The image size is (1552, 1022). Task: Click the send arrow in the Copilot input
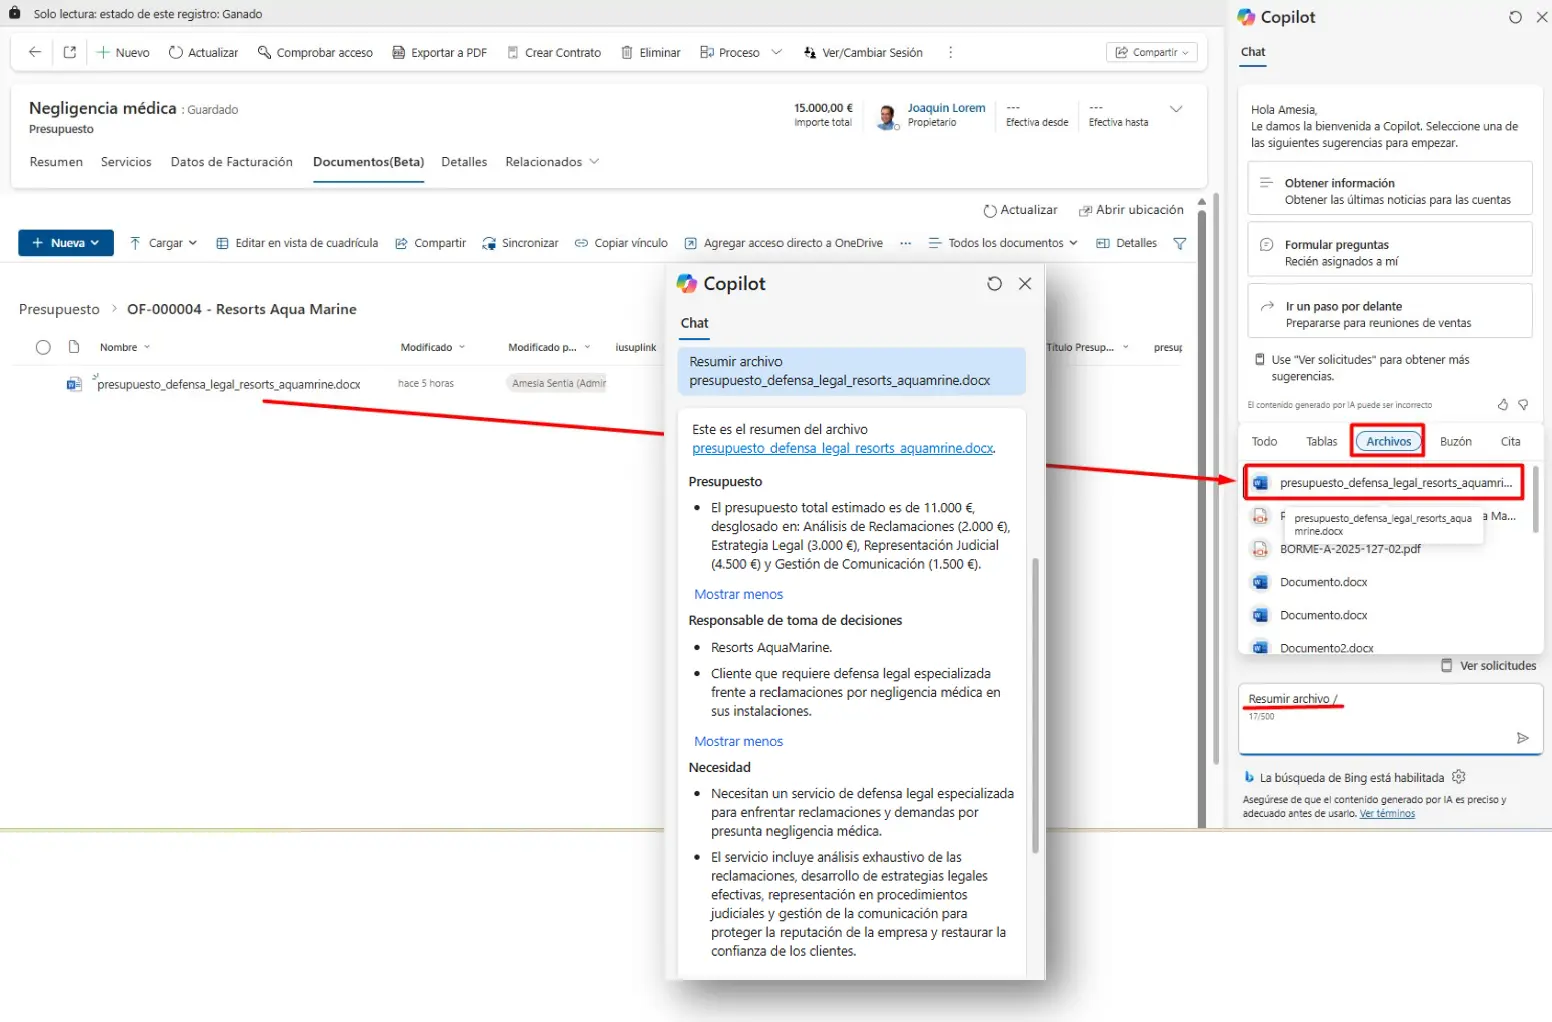[1522, 738]
